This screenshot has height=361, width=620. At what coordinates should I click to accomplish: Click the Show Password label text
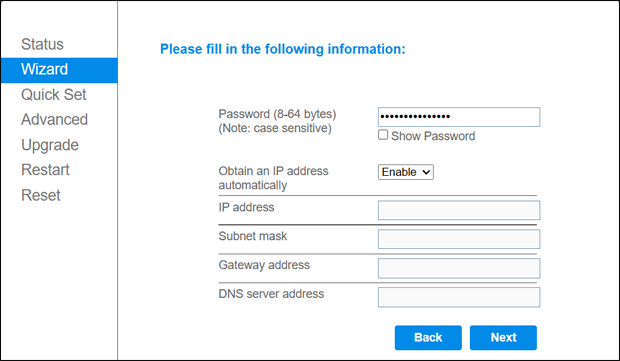pos(433,136)
